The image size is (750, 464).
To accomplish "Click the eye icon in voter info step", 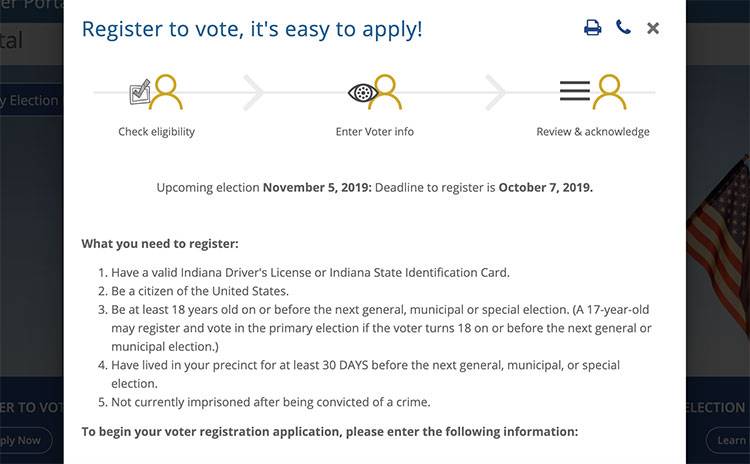I will (363, 92).
